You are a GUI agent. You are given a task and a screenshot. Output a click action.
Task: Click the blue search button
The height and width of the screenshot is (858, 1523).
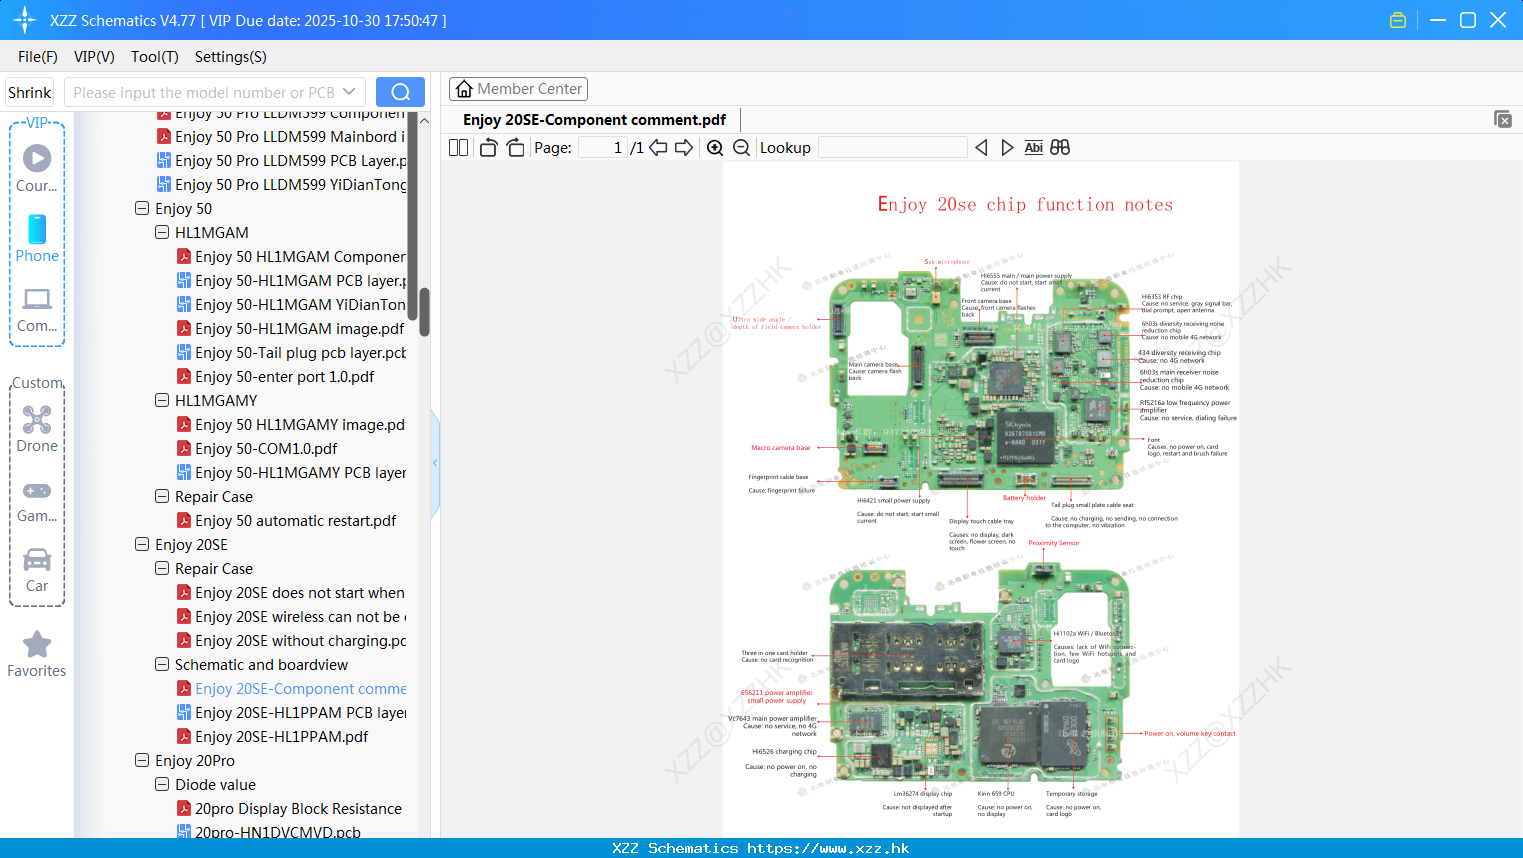click(x=400, y=92)
